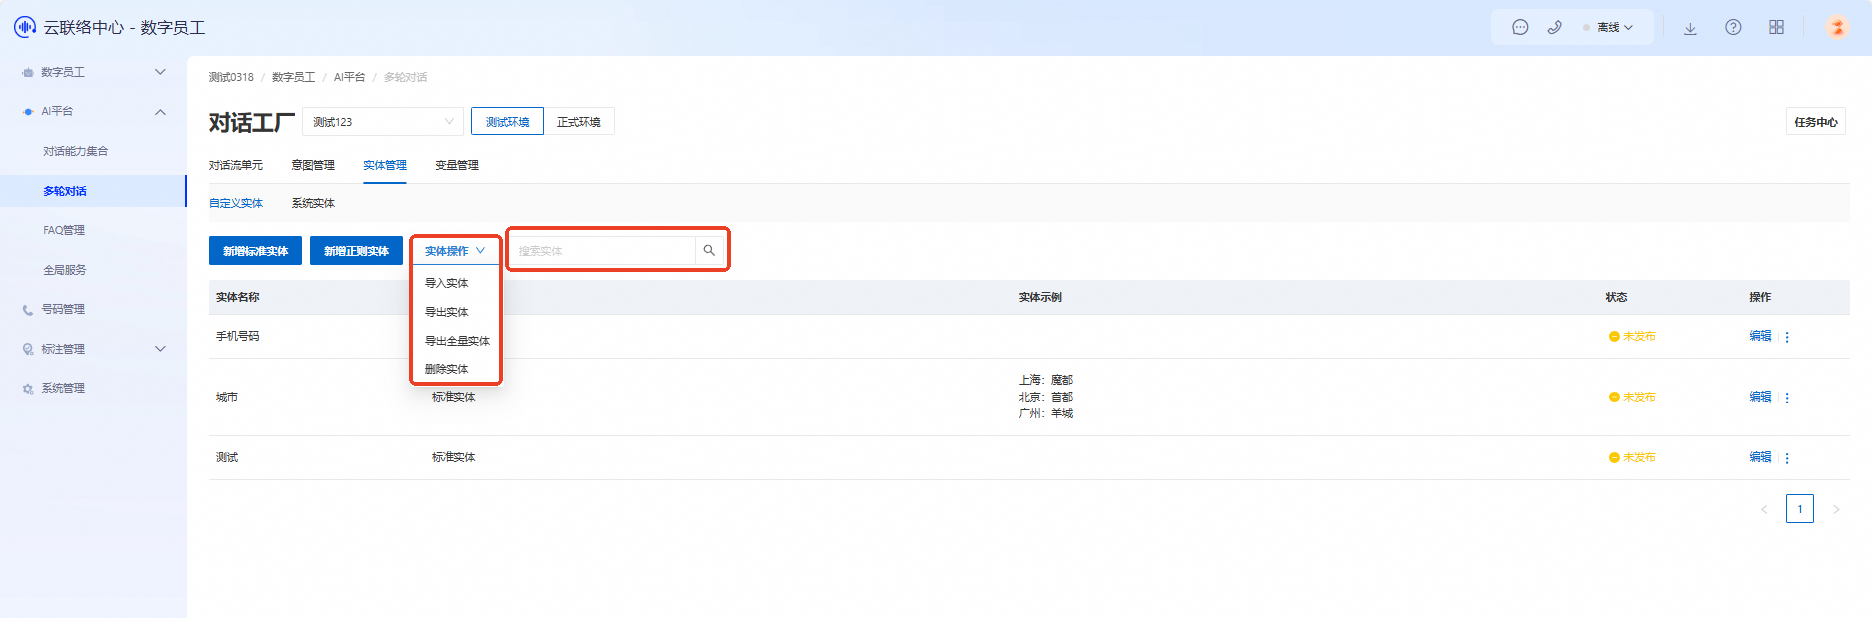
Task: Click 新增标准实体 button
Action: tap(255, 251)
